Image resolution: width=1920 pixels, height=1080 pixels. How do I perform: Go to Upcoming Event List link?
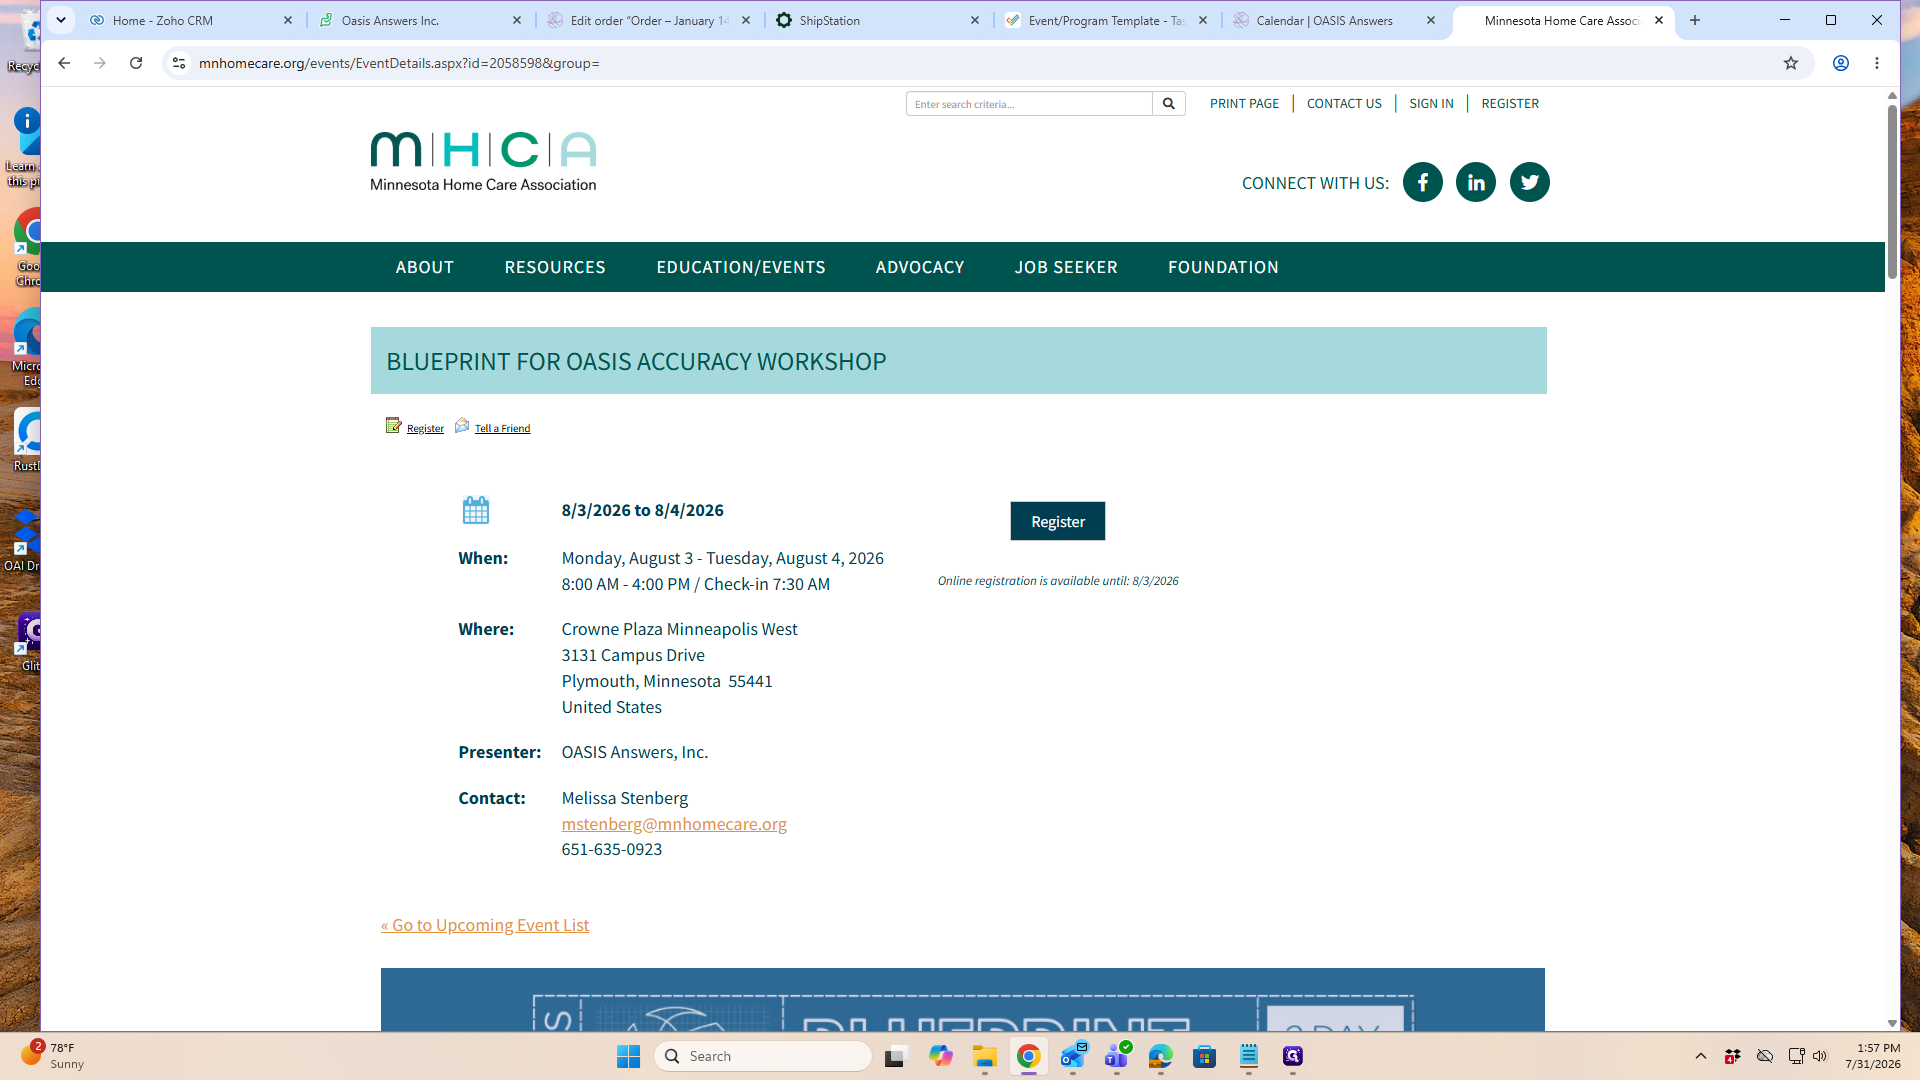tap(485, 925)
